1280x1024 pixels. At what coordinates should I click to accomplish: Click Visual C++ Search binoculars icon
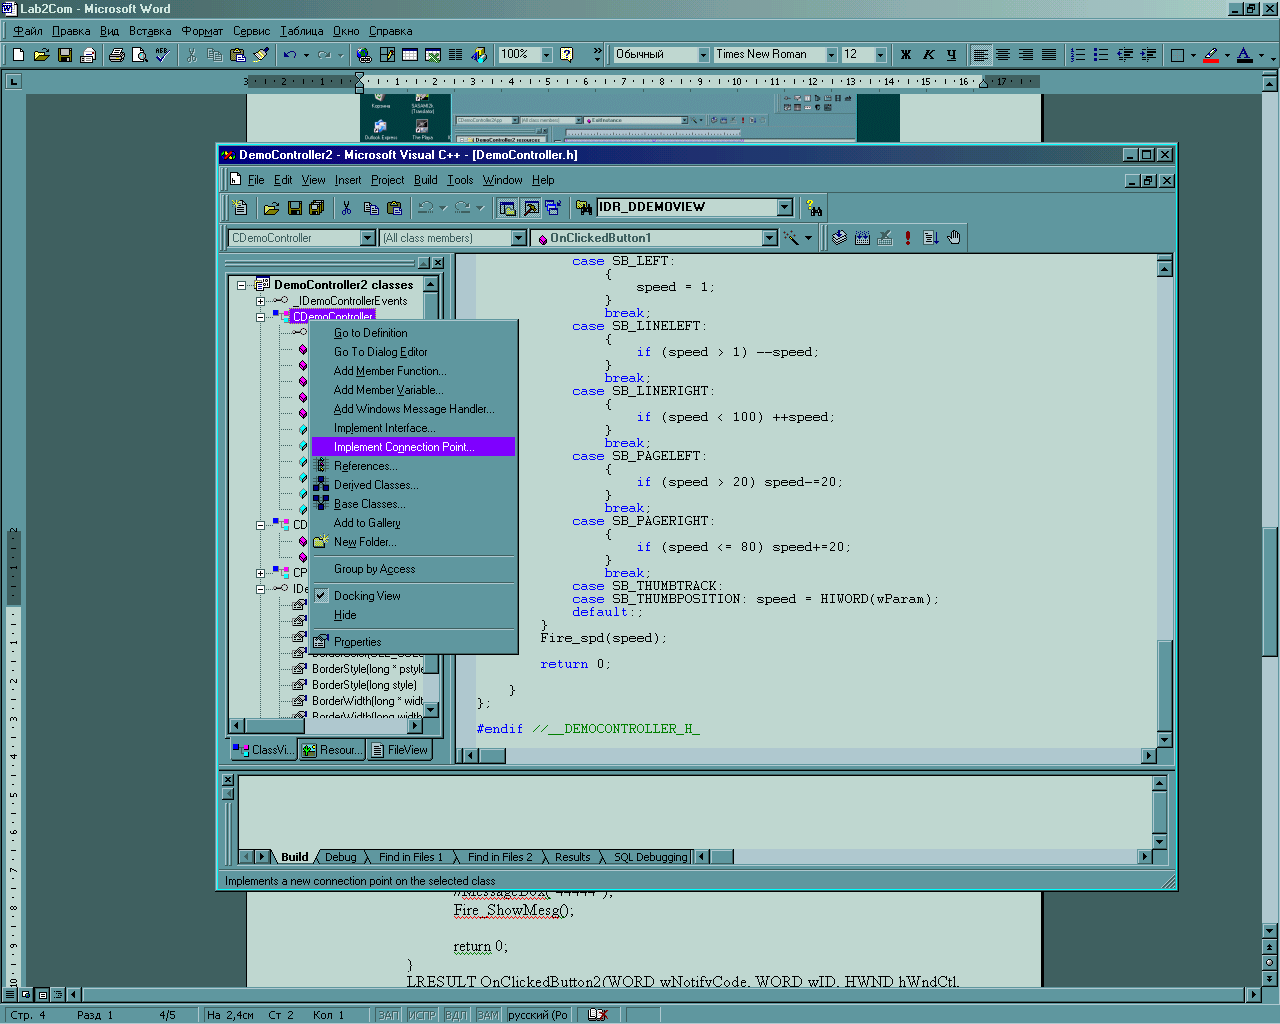click(x=815, y=208)
